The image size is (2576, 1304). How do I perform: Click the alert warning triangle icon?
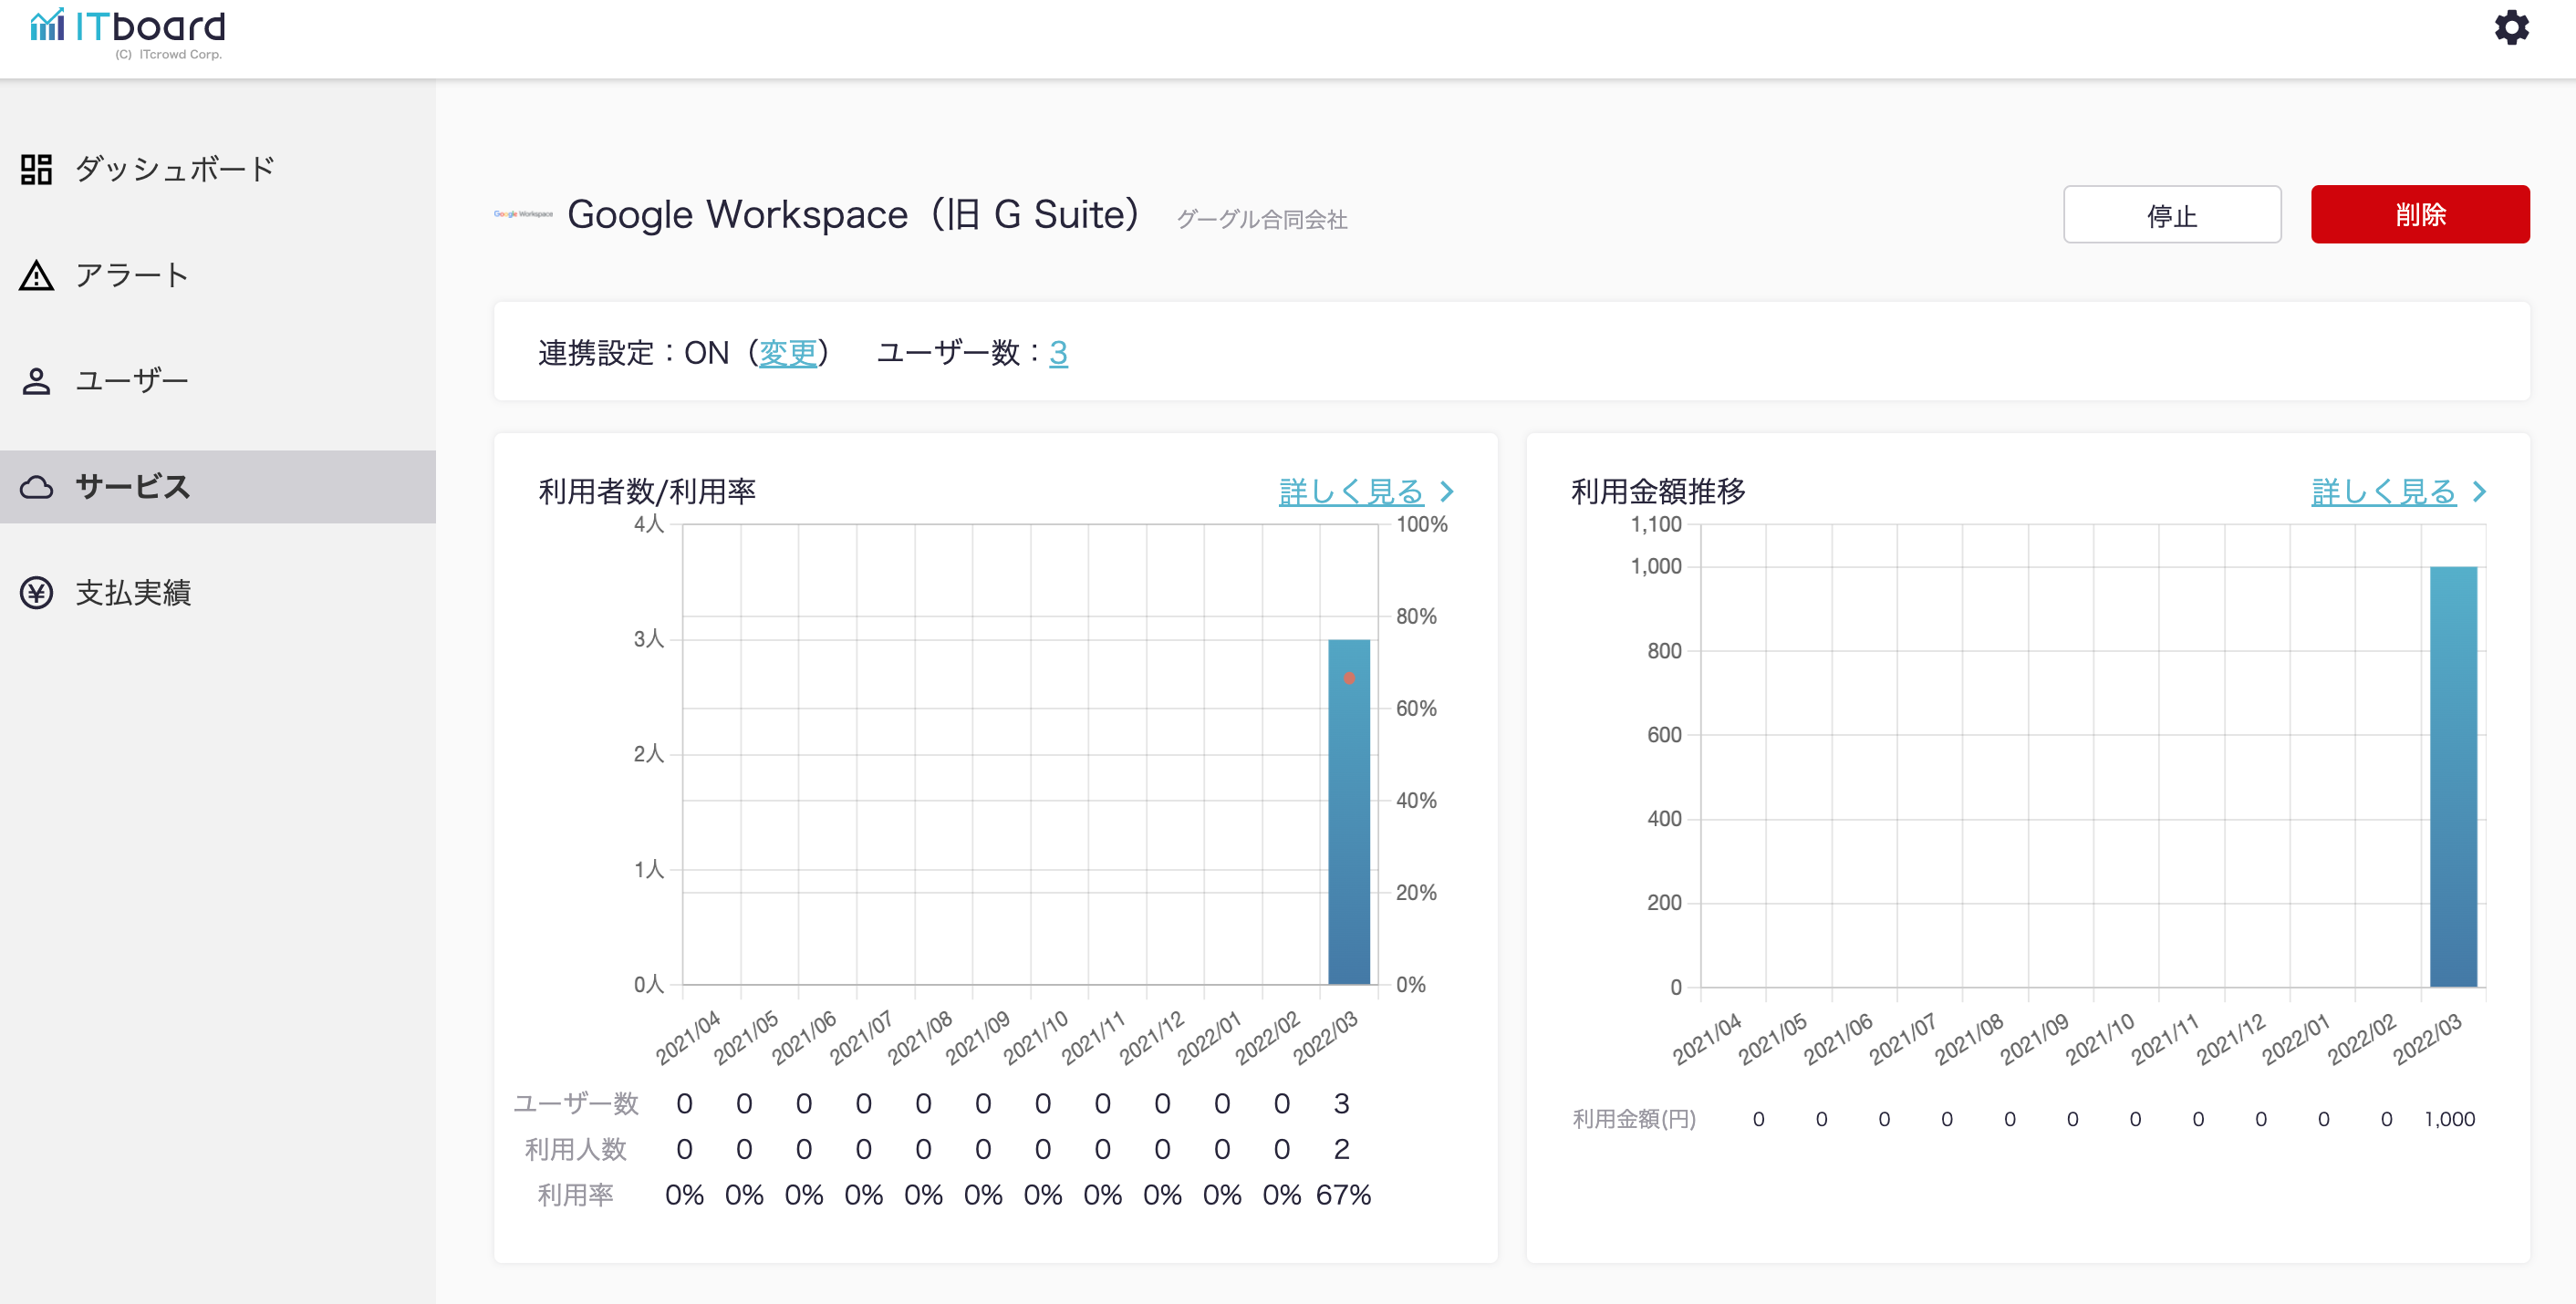[x=36, y=275]
